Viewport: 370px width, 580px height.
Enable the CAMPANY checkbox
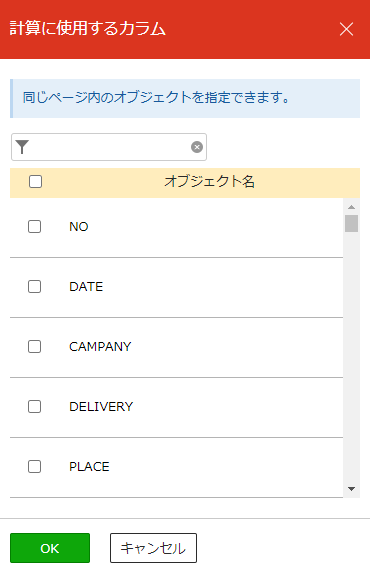(x=34, y=347)
